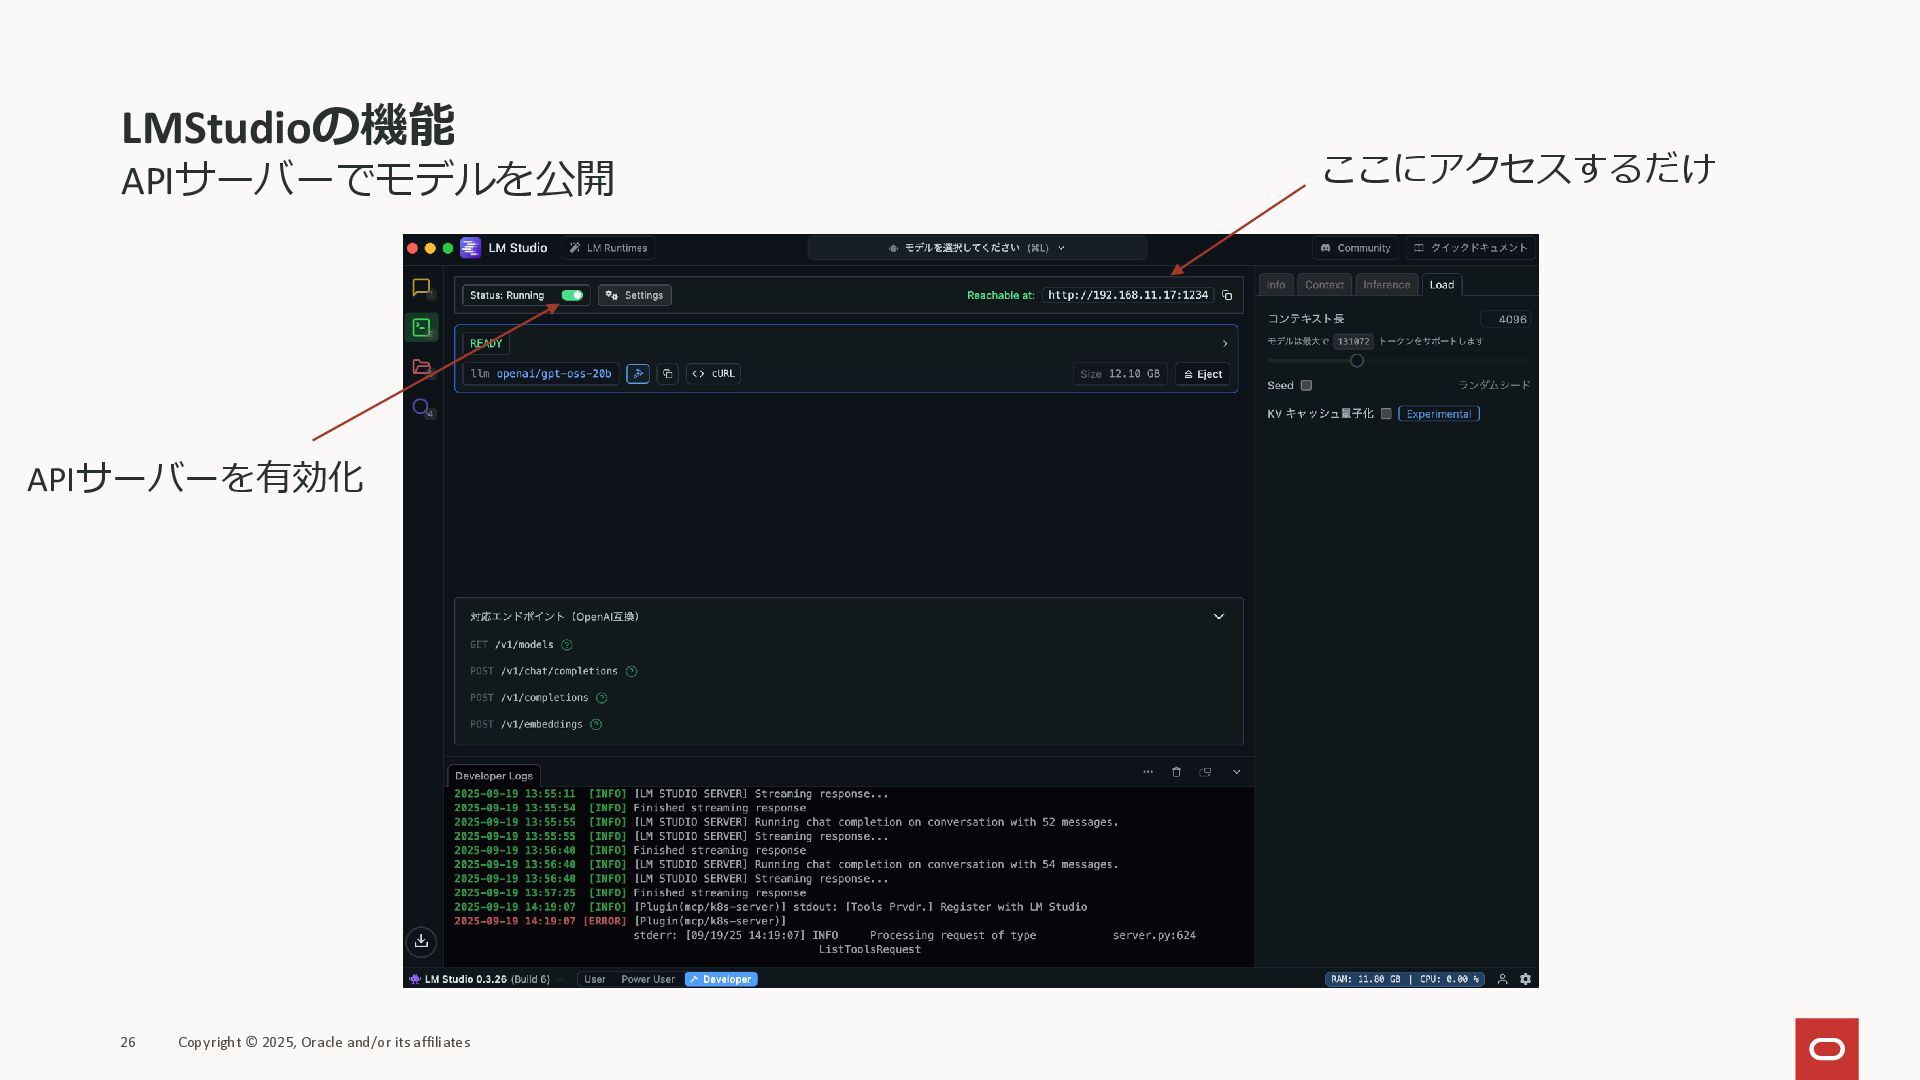Screen dimensions: 1920x1080
Task: Enable the Seed checkbox
Action: tap(1306, 385)
